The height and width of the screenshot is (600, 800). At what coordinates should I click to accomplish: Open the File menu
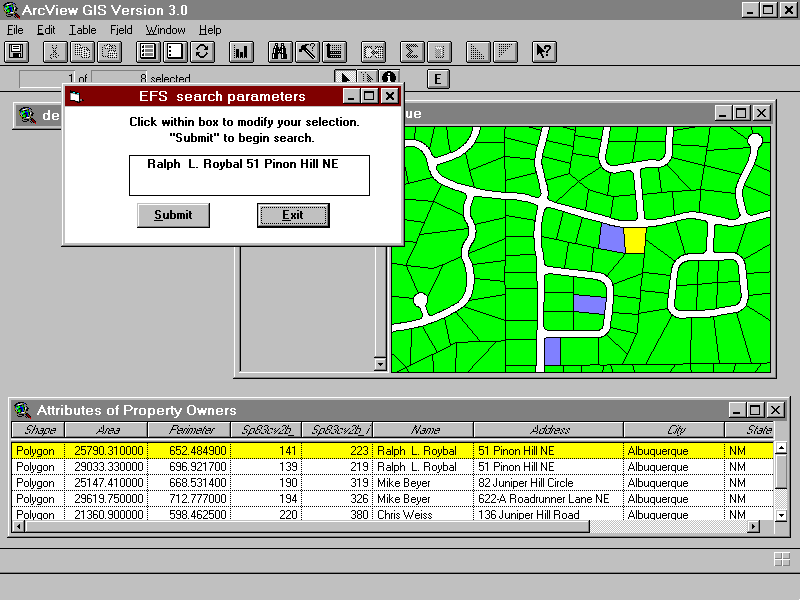pos(15,30)
